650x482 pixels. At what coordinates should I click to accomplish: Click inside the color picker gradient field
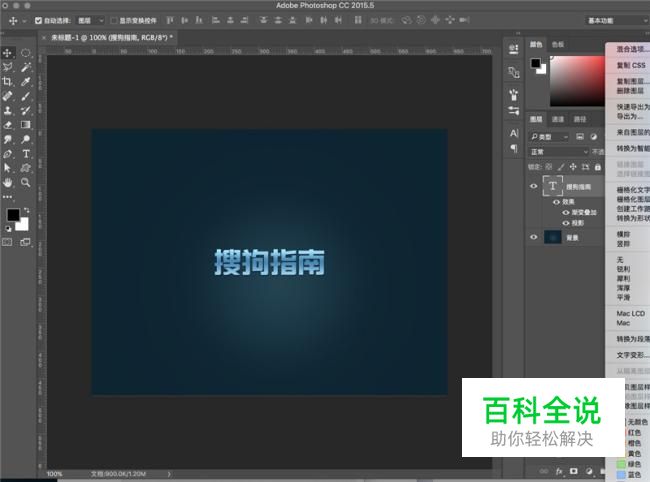pos(577,81)
